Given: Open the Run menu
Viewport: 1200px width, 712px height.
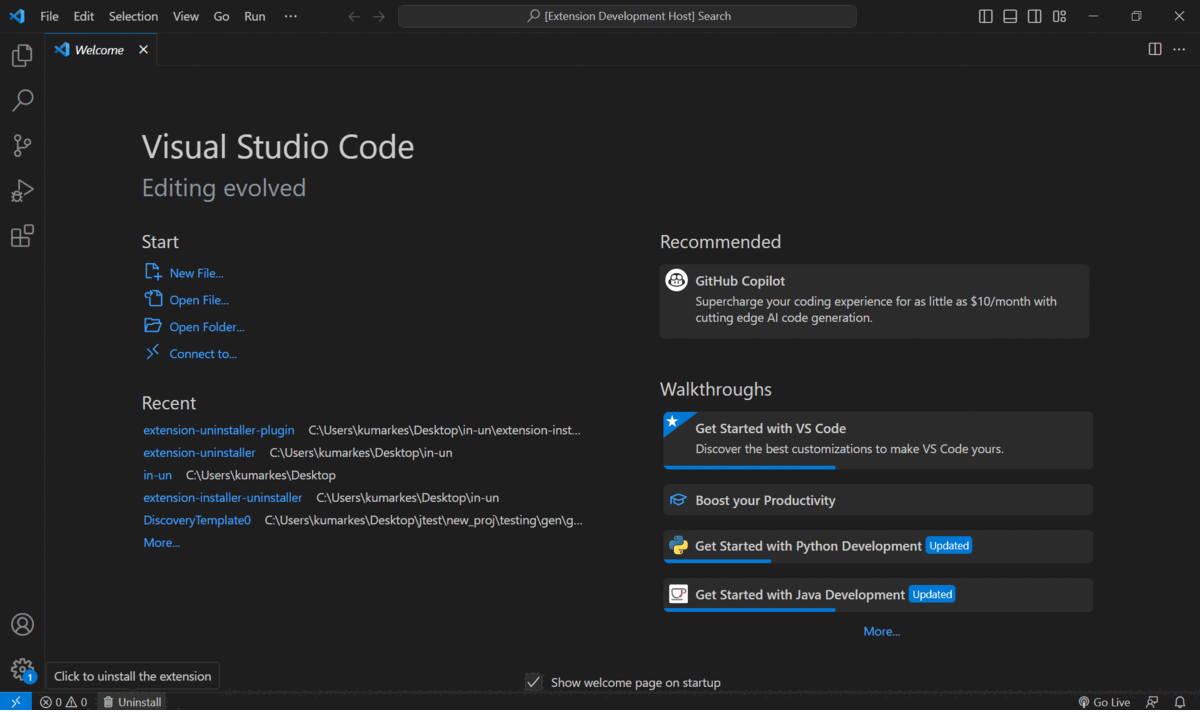Looking at the screenshot, I should click(255, 16).
